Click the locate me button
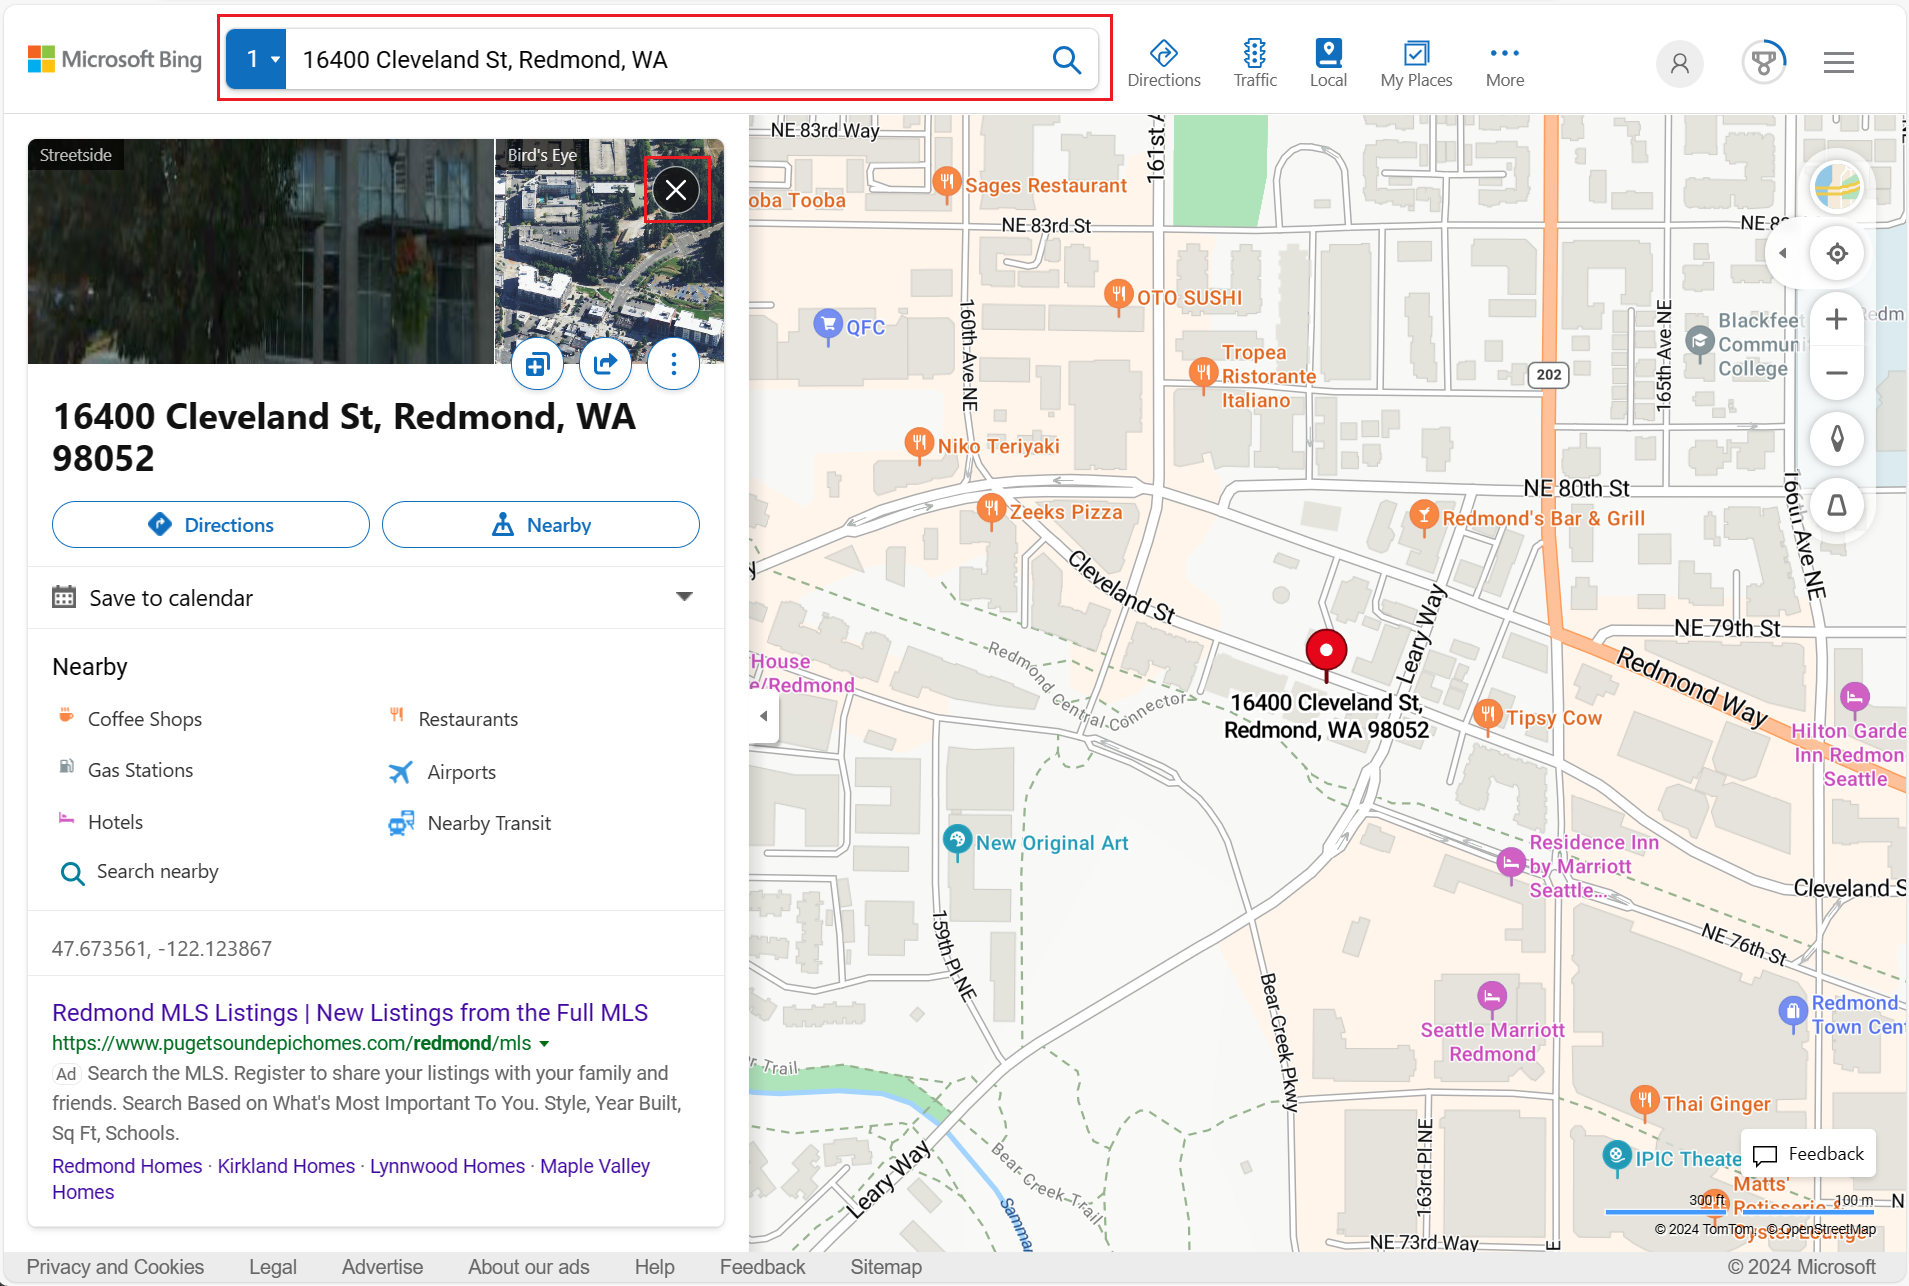The width and height of the screenshot is (1909, 1286). pos(1837,253)
